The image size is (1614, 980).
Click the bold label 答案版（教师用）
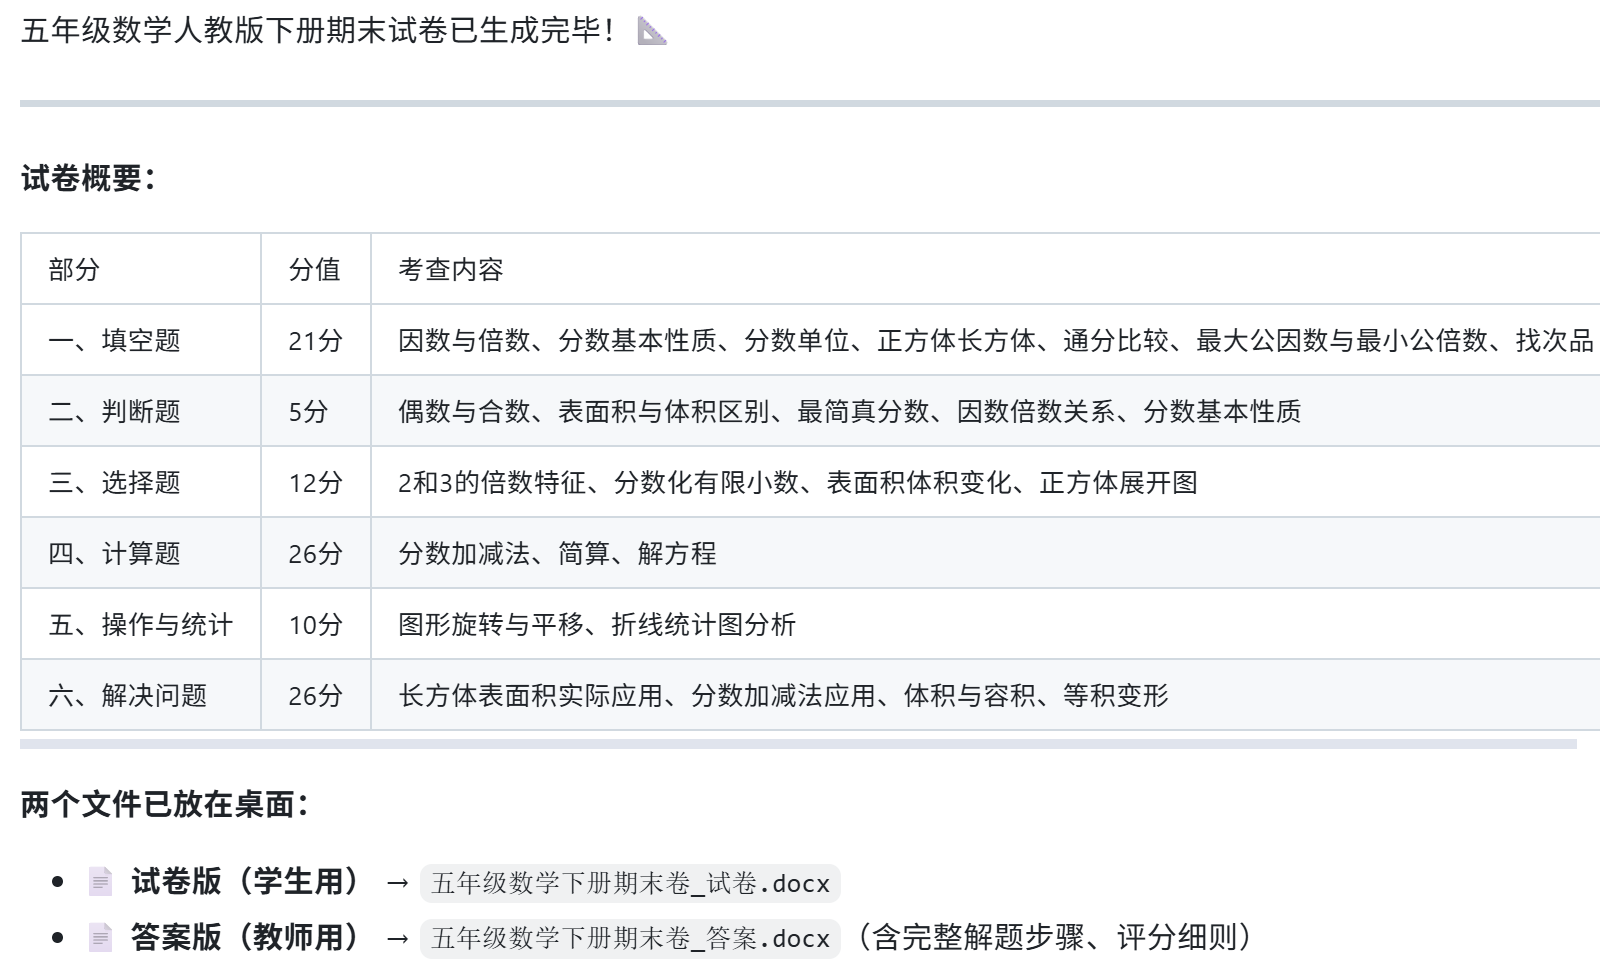pos(245,938)
